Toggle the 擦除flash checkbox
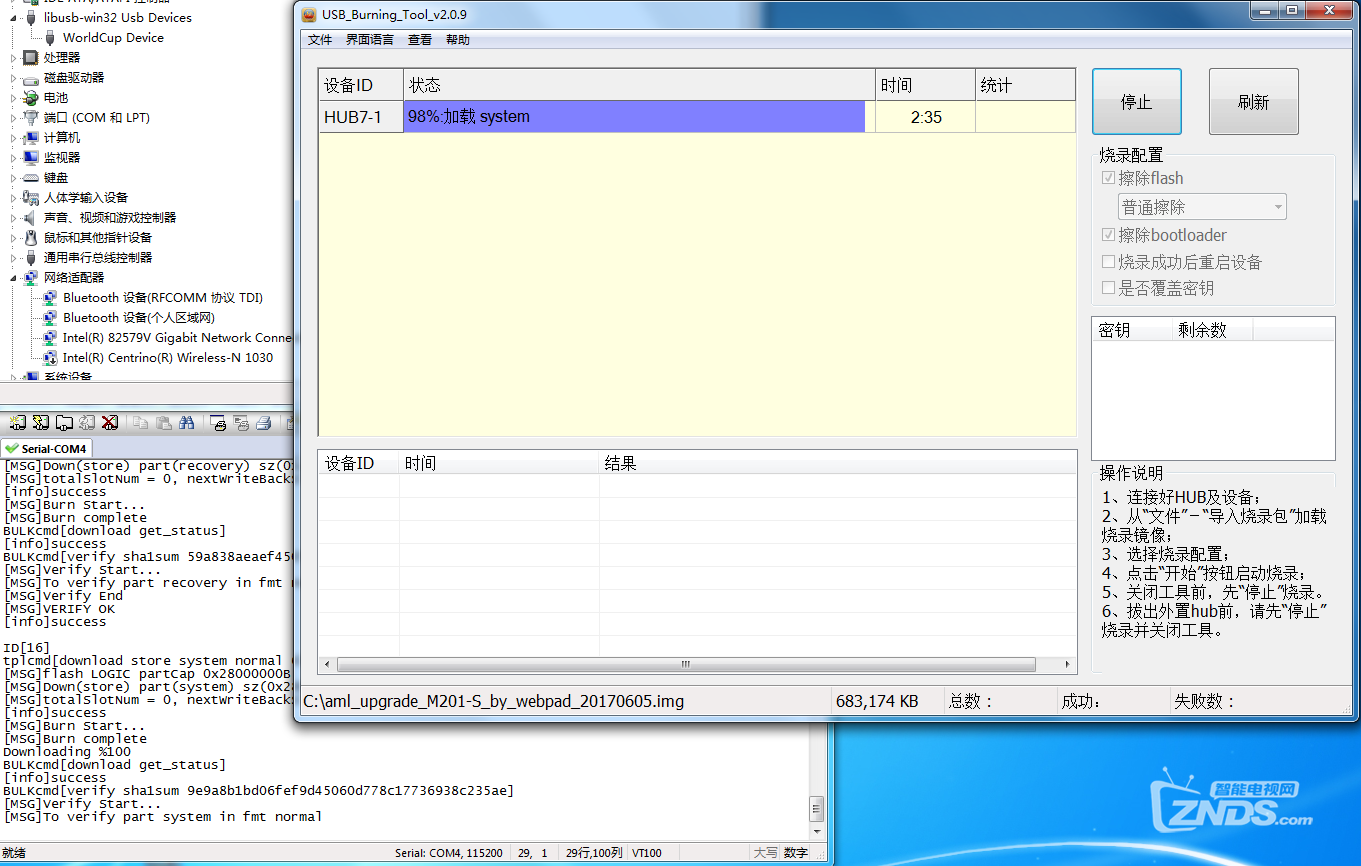The image size is (1361, 866). pyautogui.click(x=1108, y=178)
